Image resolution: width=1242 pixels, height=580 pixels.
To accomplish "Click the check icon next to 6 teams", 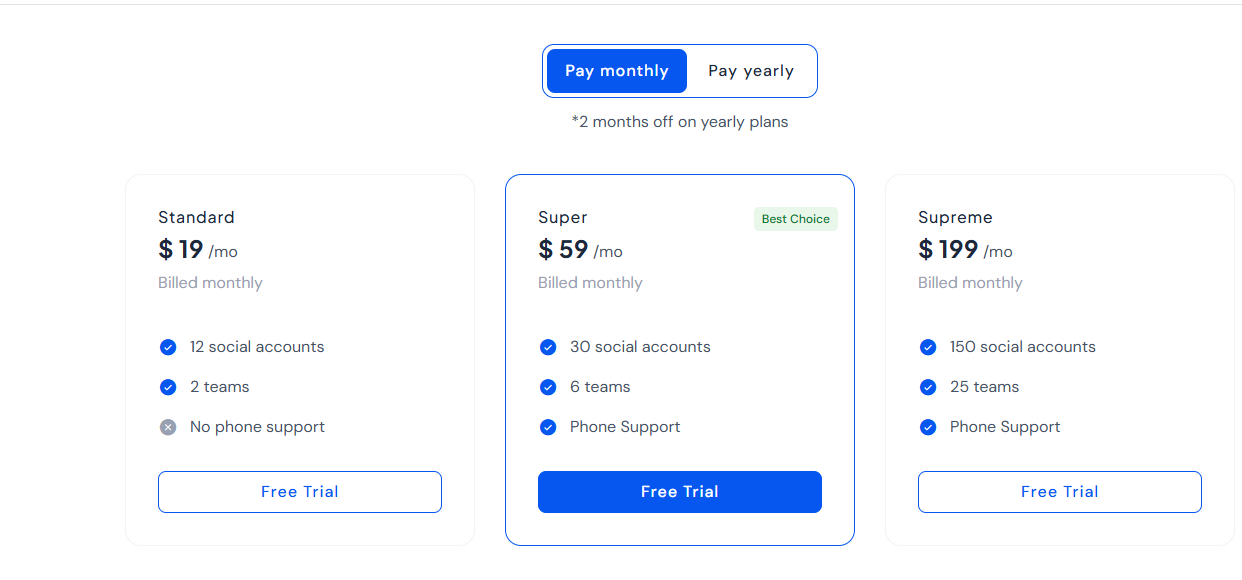I will (548, 387).
